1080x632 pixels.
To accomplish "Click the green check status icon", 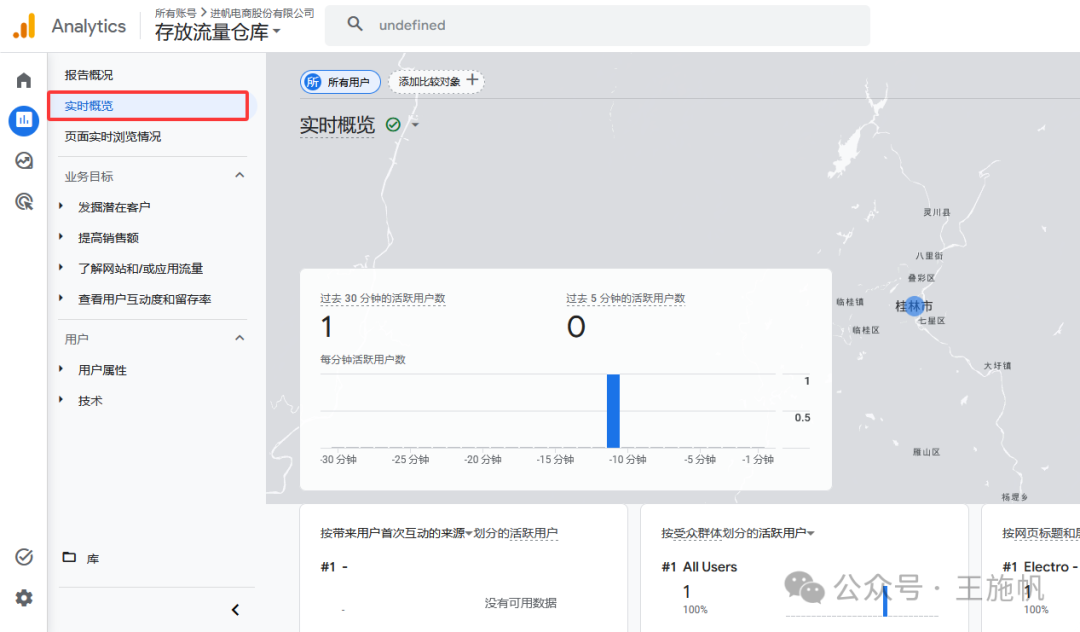I will 393,125.
